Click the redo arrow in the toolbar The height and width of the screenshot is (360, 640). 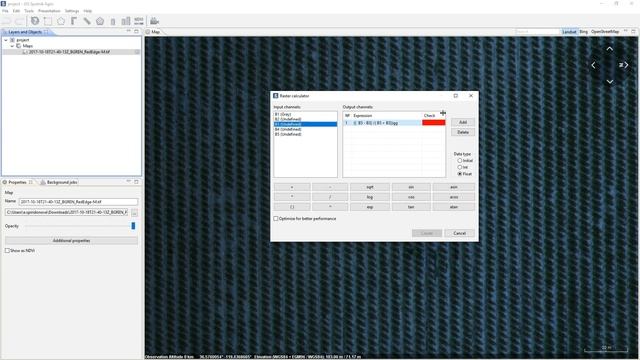[x=19, y=21]
